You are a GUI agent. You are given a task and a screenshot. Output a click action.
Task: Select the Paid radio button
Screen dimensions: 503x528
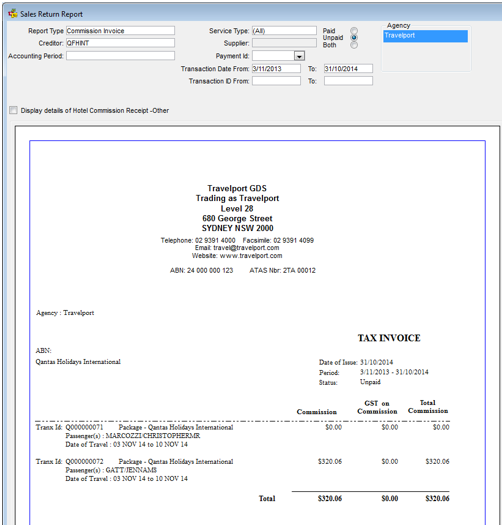pyautogui.click(x=354, y=31)
